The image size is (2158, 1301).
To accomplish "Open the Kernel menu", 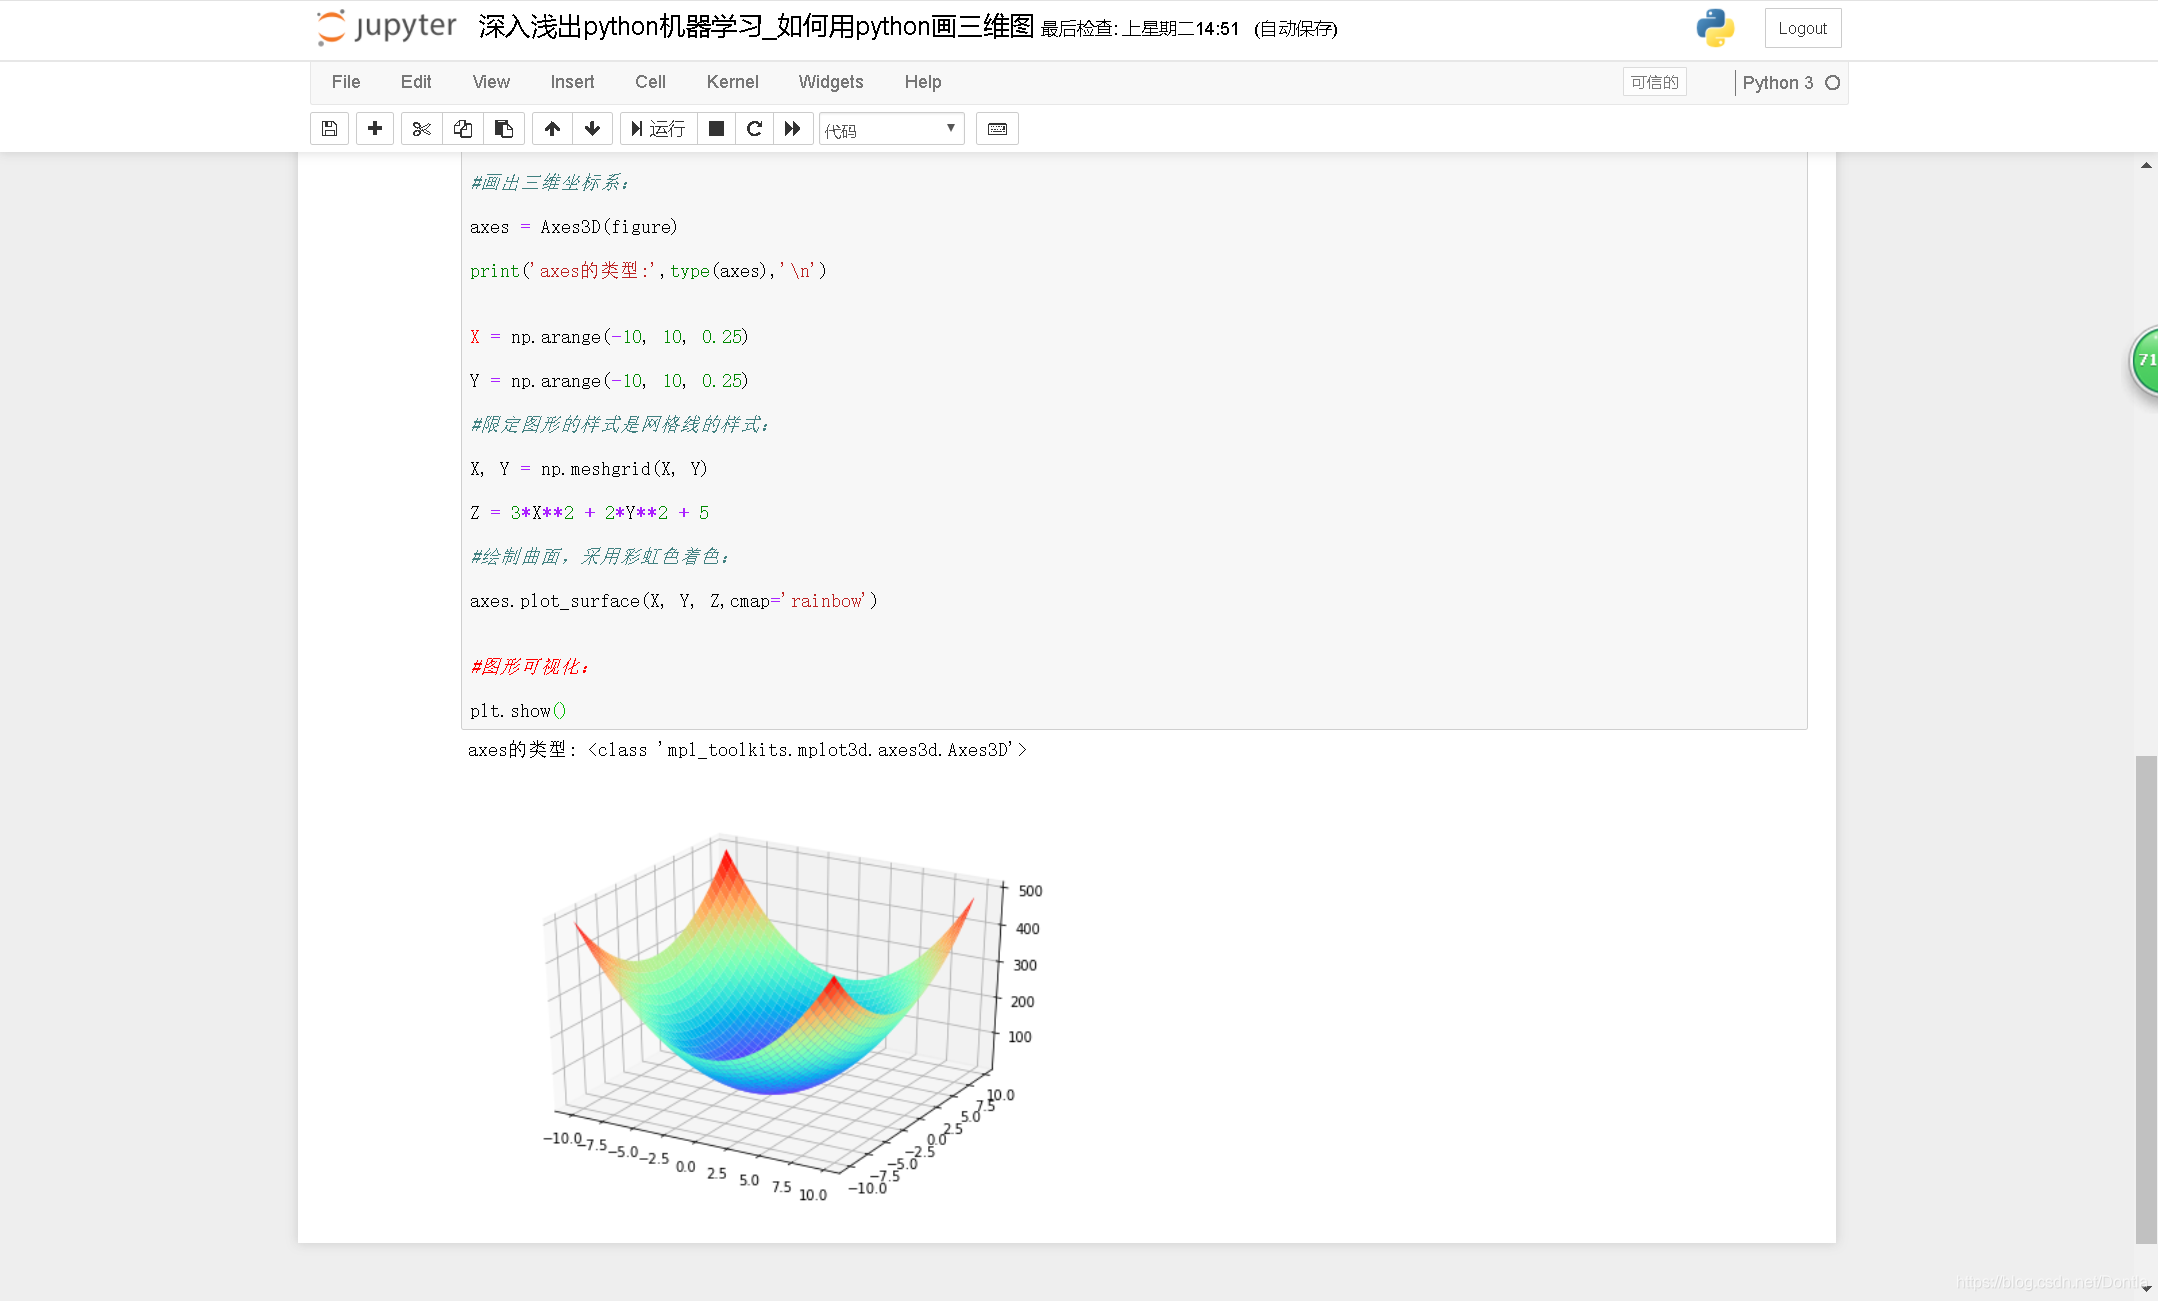I will click(732, 82).
